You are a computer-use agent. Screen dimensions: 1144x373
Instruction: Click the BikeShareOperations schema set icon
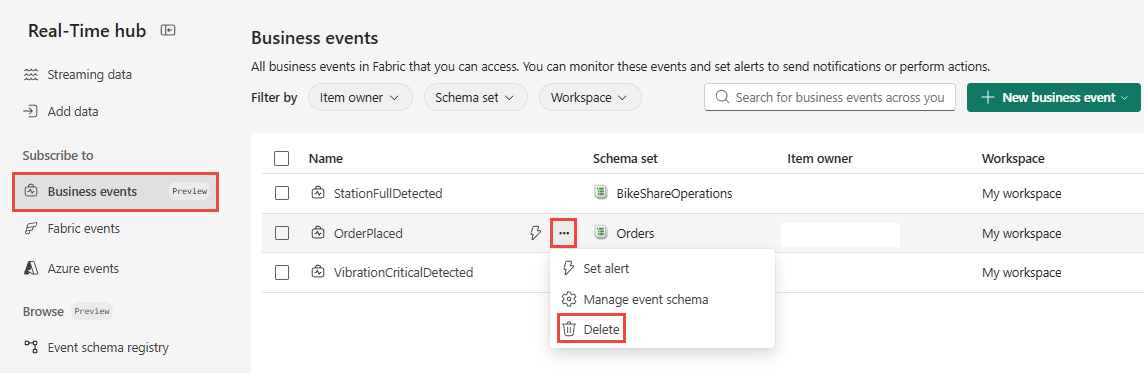600,193
